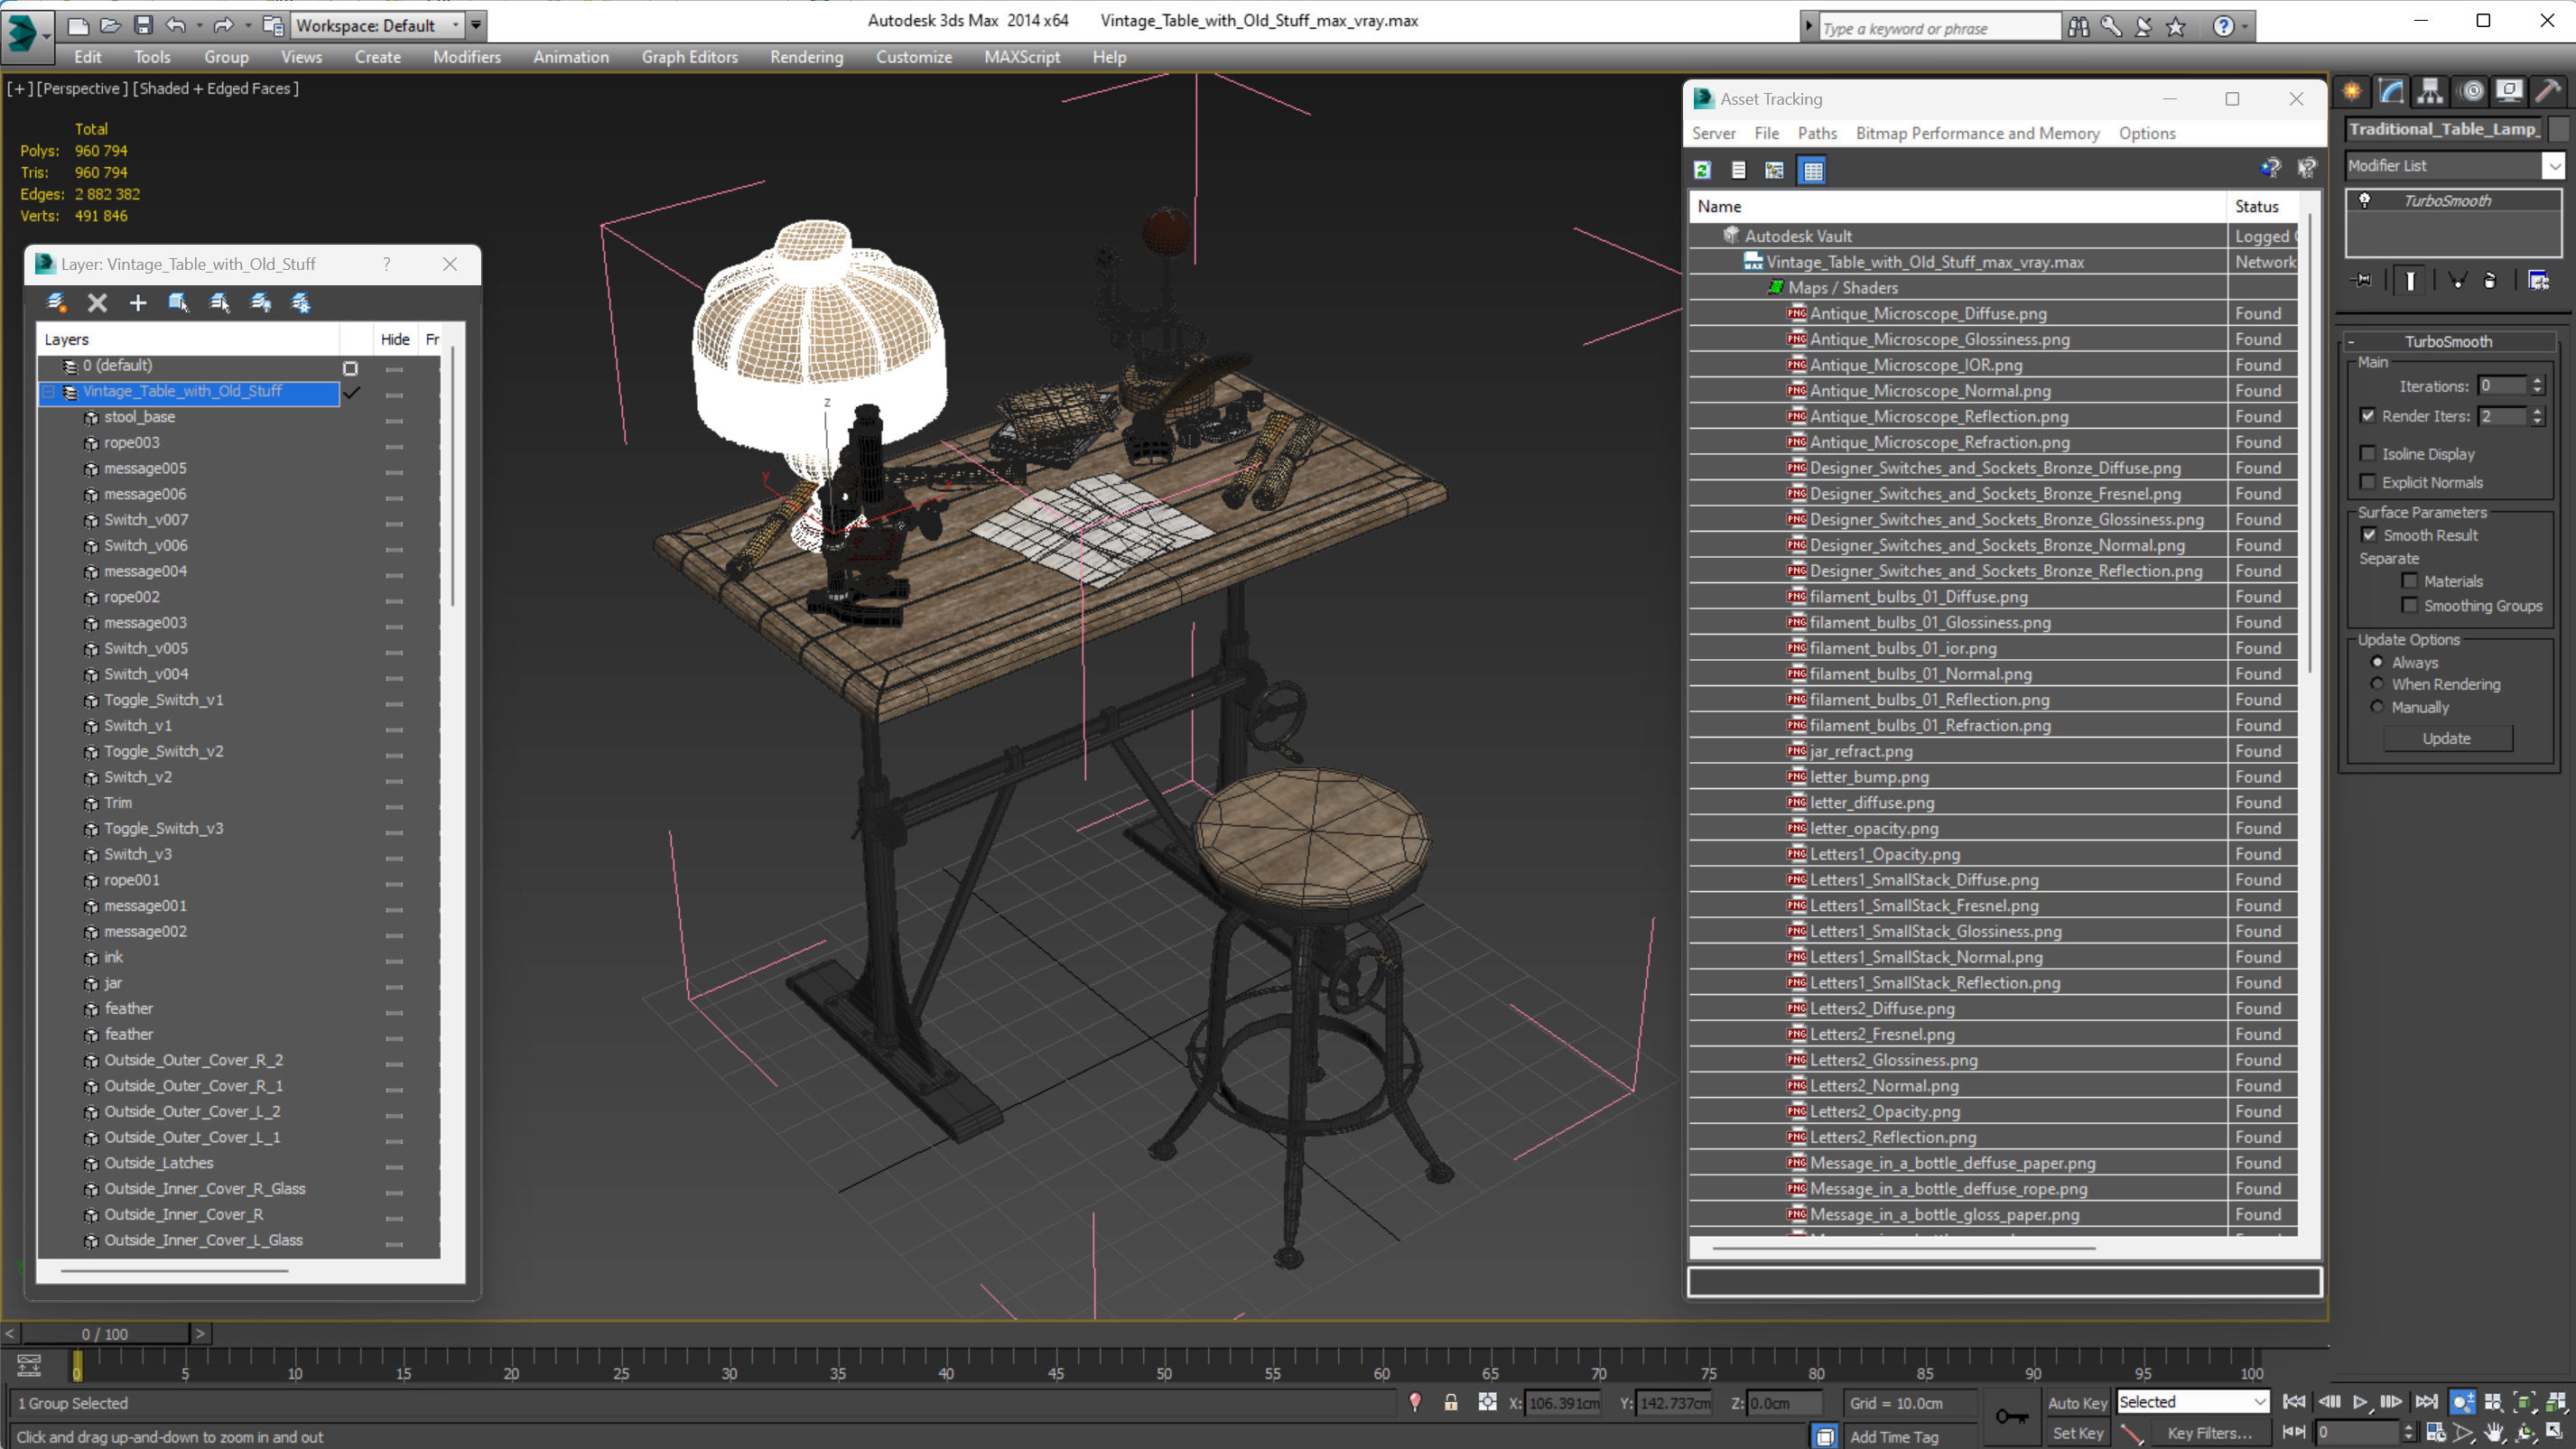Open the Graph Editors menu
The height and width of the screenshot is (1449, 2576).
click(689, 57)
